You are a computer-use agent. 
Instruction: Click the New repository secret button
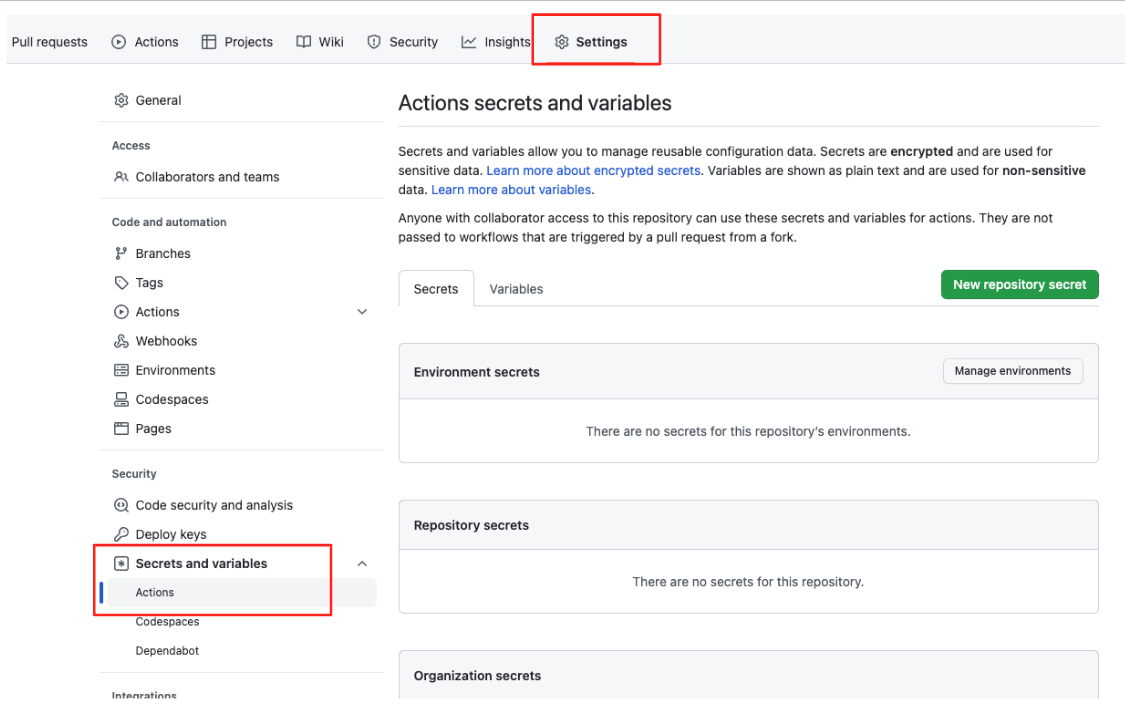pyautogui.click(x=1019, y=284)
